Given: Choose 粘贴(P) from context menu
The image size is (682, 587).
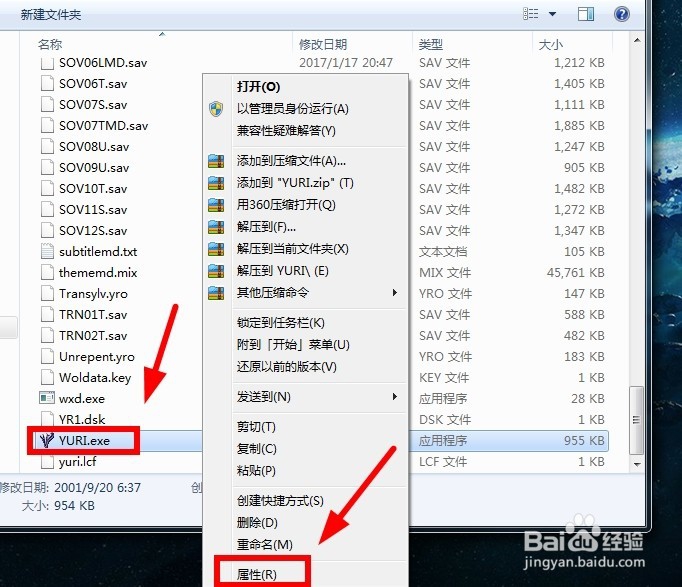Looking at the screenshot, I should tap(256, 470).
